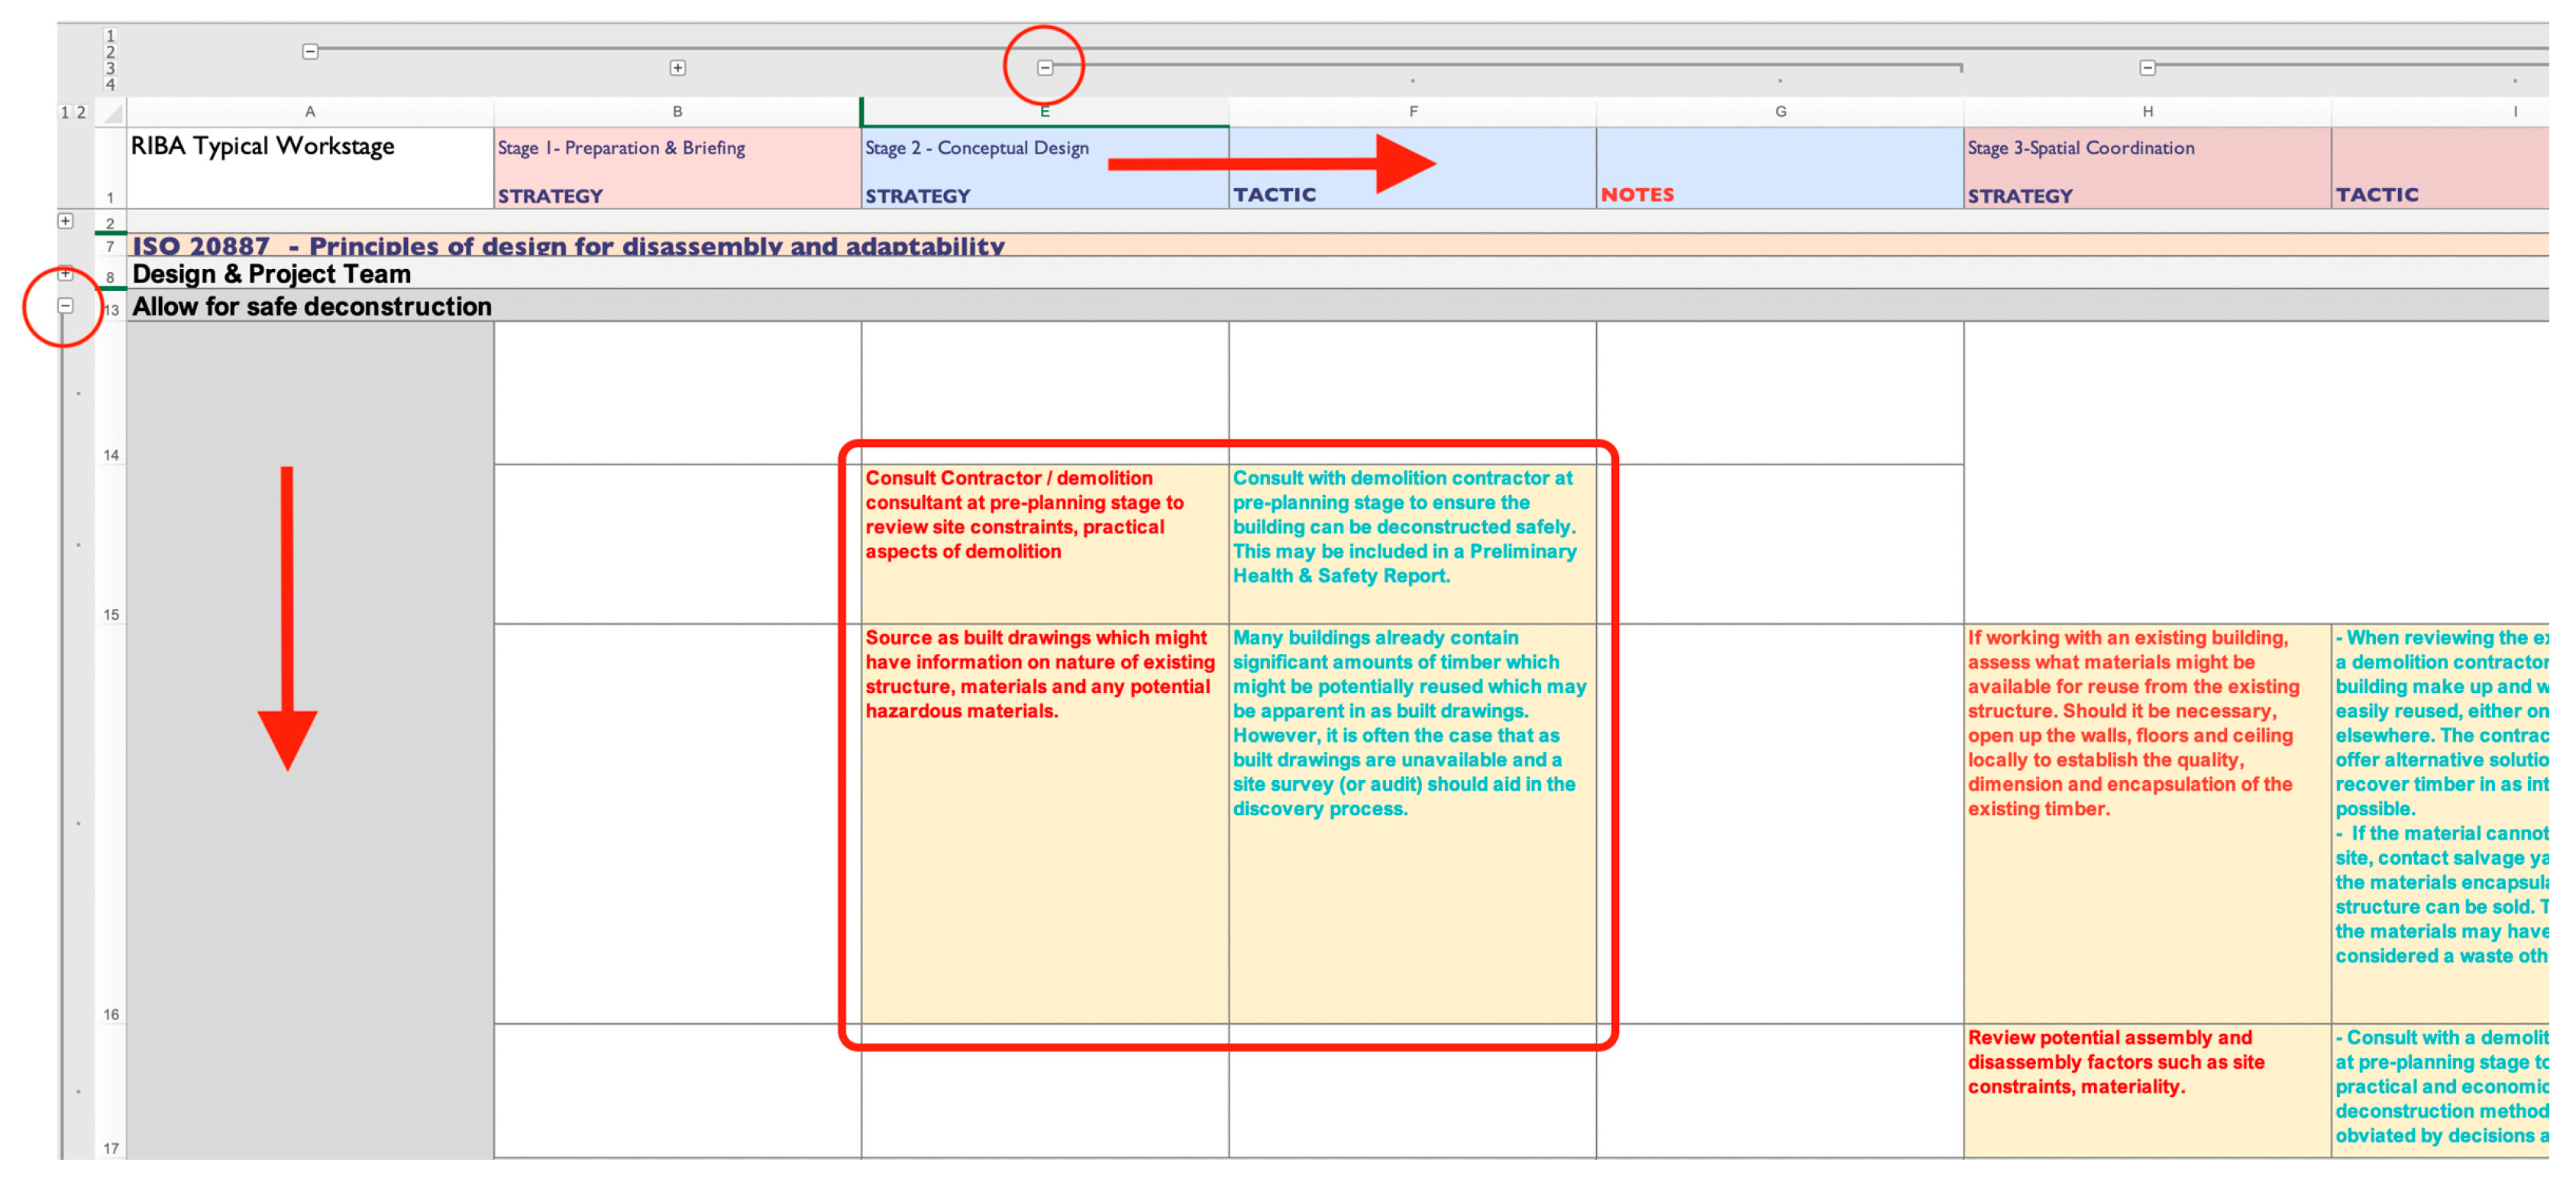Collapse the Stage 2 column group above E

1044,68
